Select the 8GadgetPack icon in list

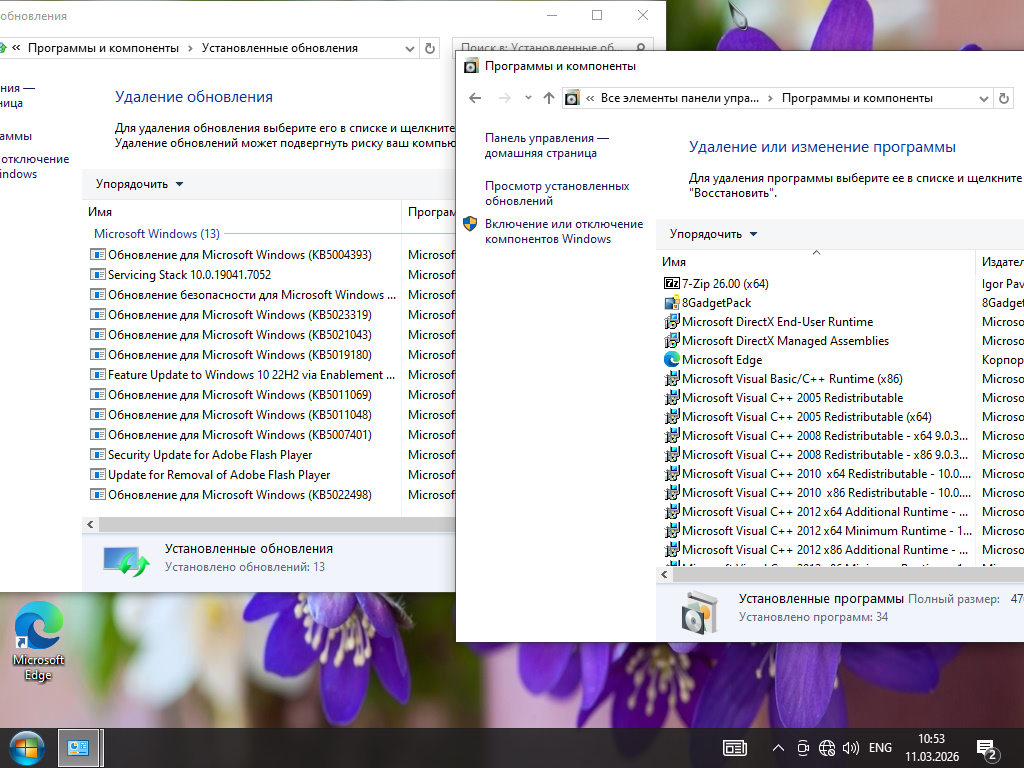[672, 303]
